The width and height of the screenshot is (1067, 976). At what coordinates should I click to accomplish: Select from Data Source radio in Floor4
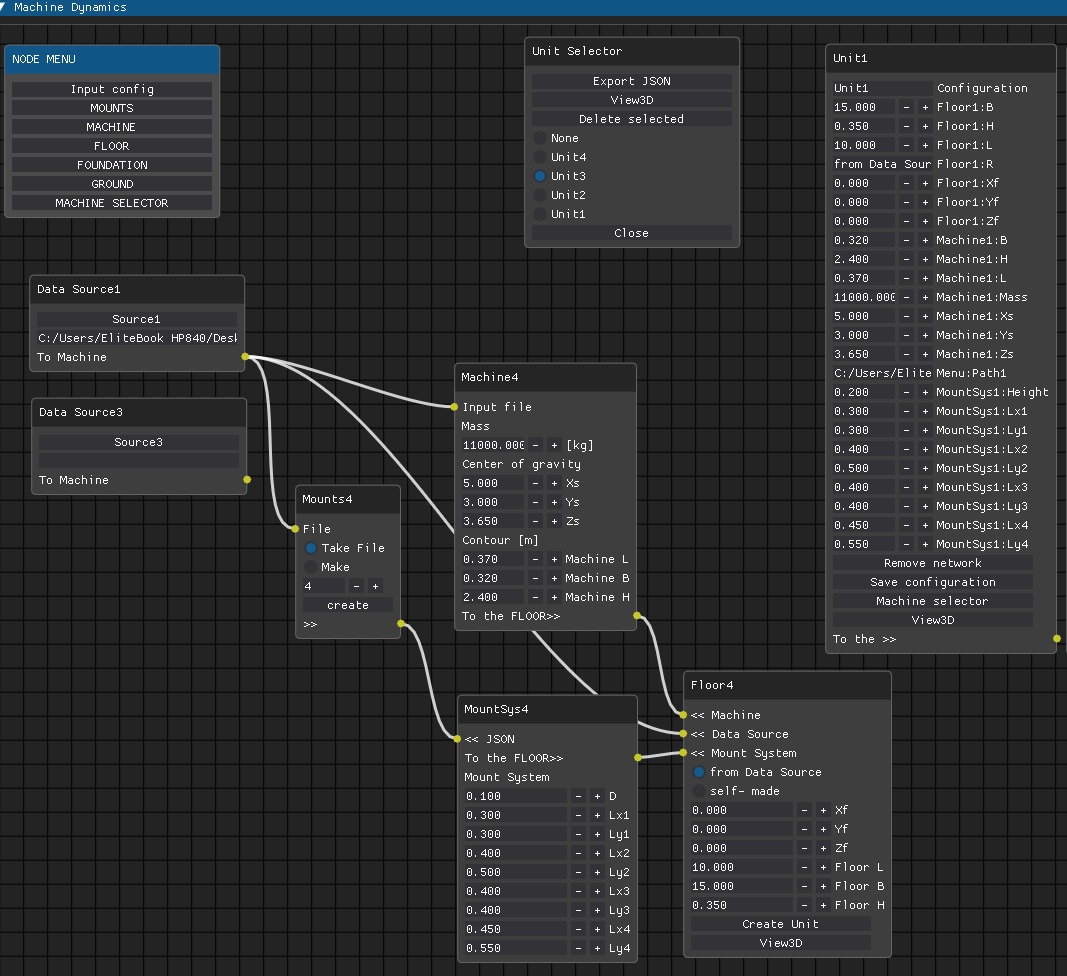click(x=699, y=772)
